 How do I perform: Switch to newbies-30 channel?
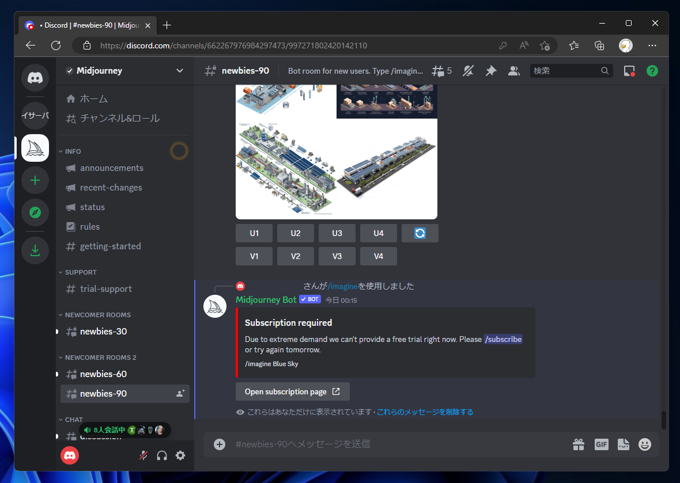click(x=125, y=332)
